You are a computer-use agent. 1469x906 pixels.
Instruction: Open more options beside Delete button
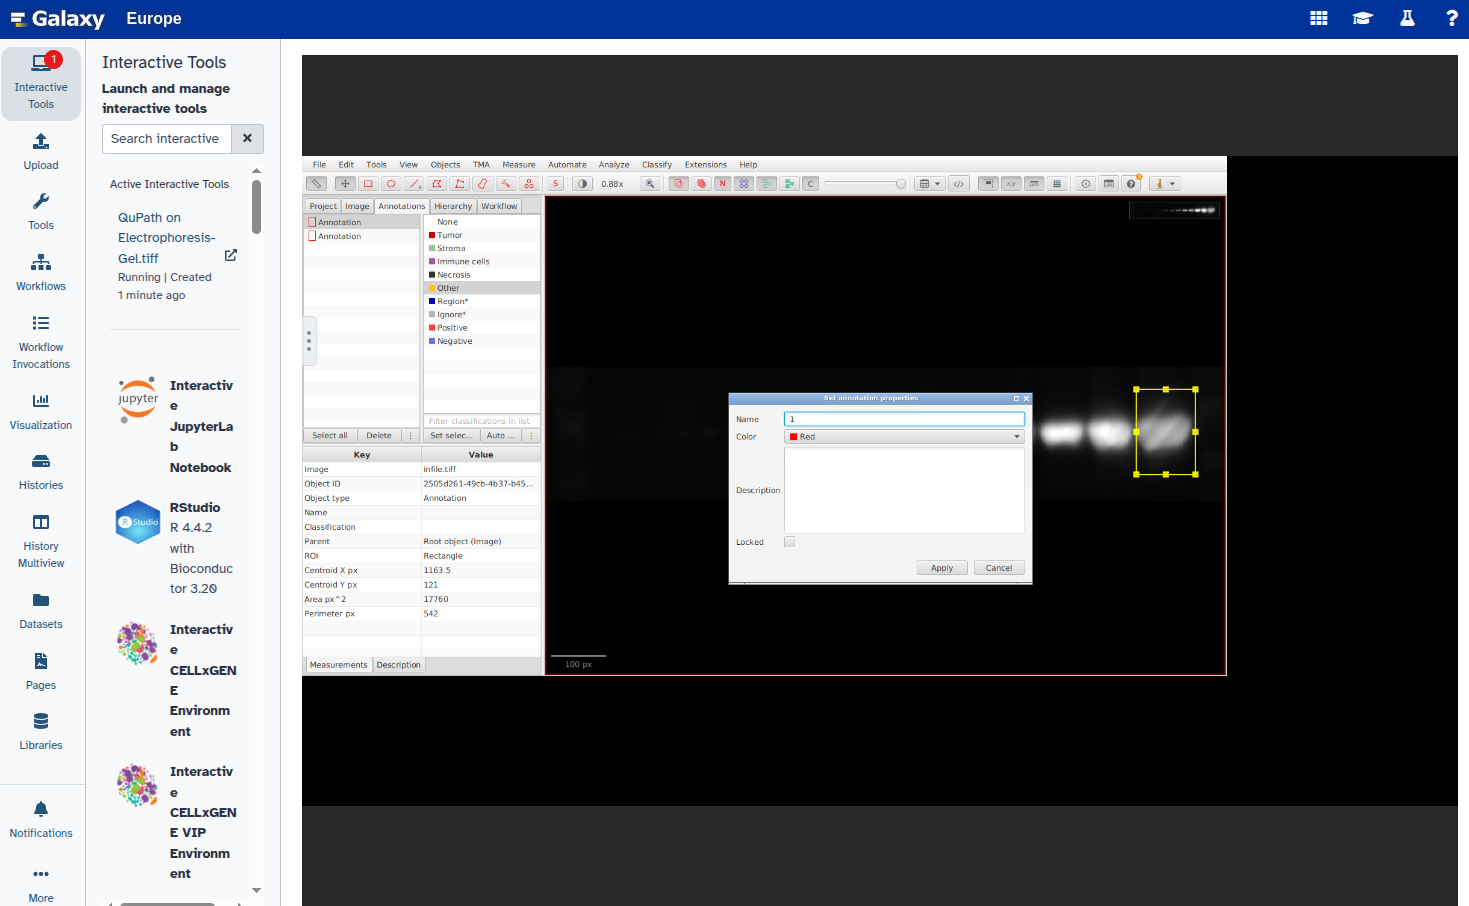point(411,436)
